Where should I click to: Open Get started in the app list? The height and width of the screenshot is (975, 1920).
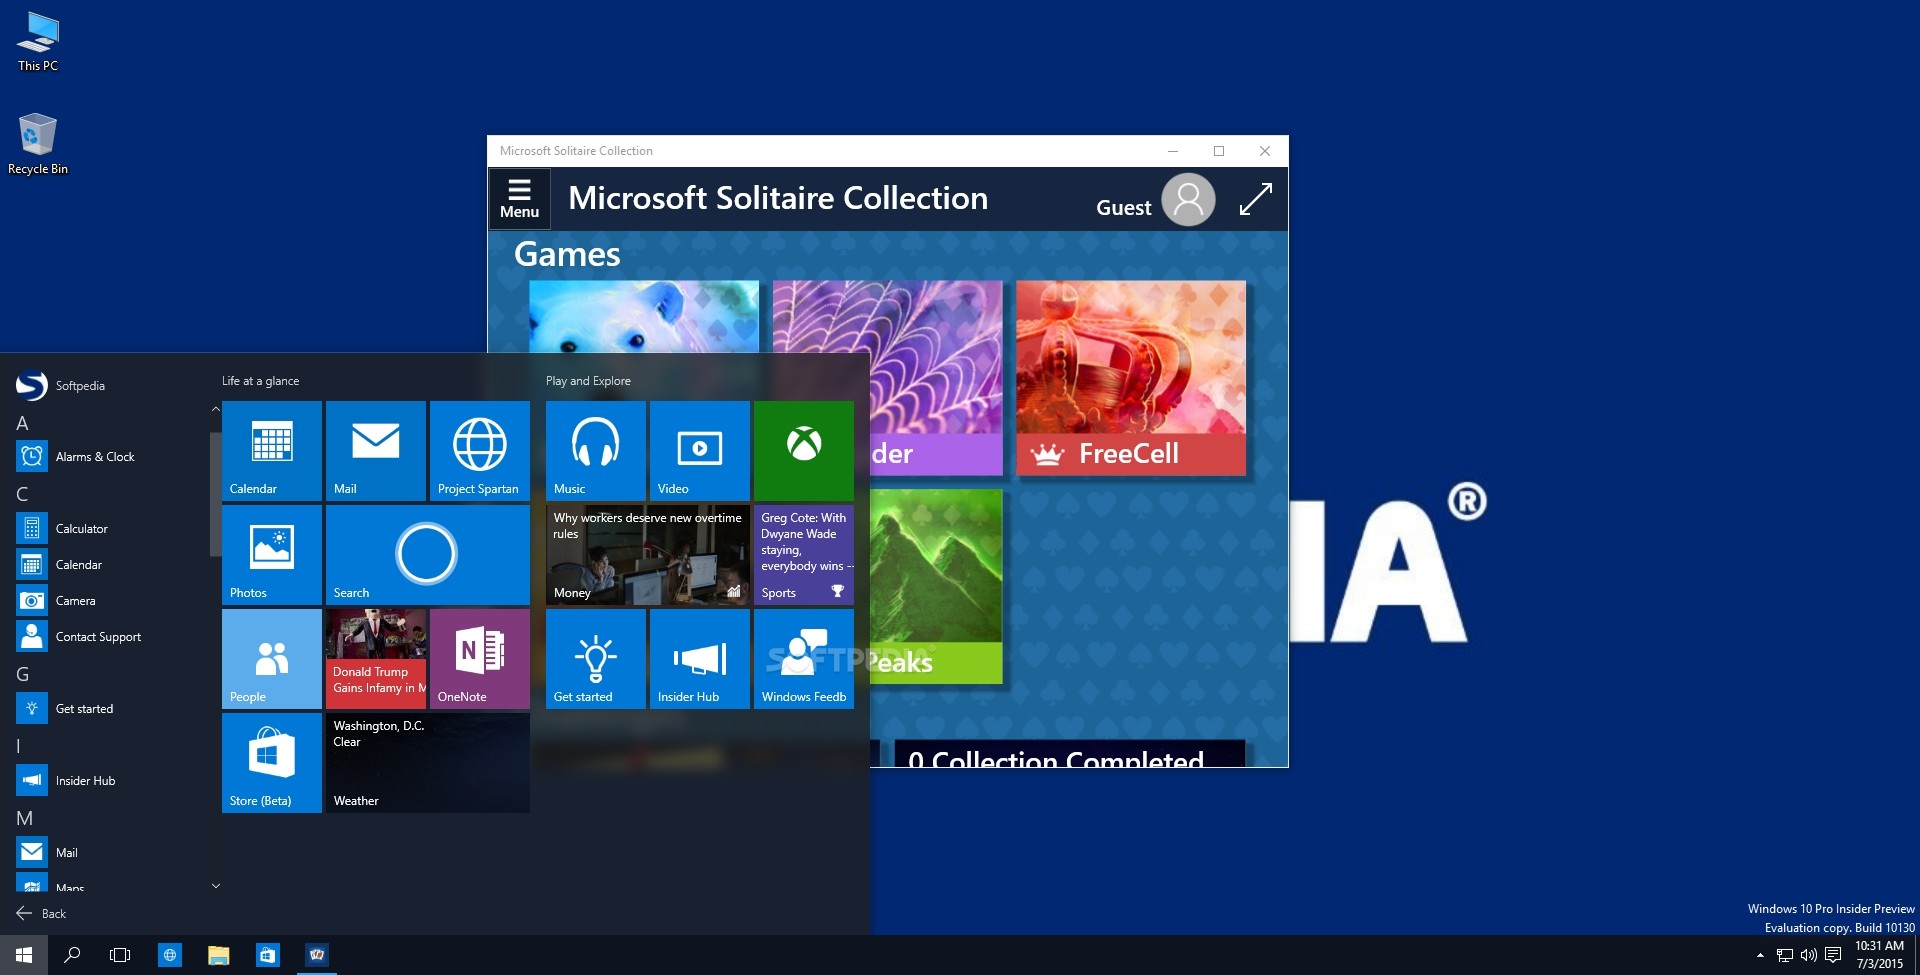[x=110, y=709]
